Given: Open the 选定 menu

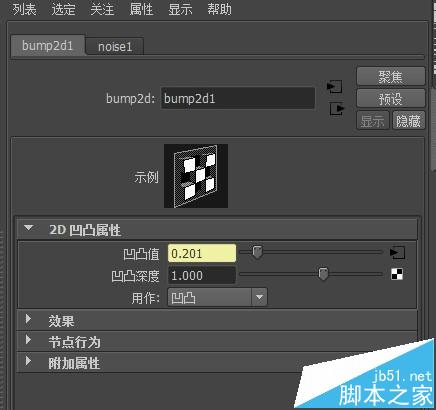Looking at the screenshot, I should tap(63, 9).
